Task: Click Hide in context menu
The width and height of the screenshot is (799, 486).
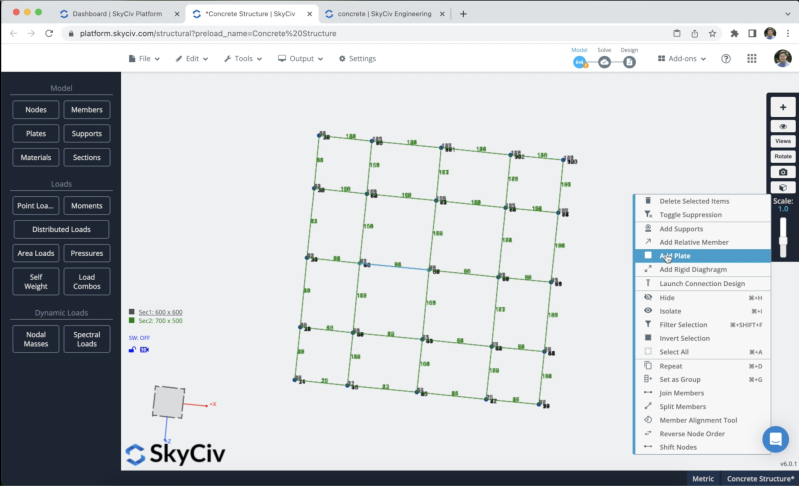Action: 703,298
